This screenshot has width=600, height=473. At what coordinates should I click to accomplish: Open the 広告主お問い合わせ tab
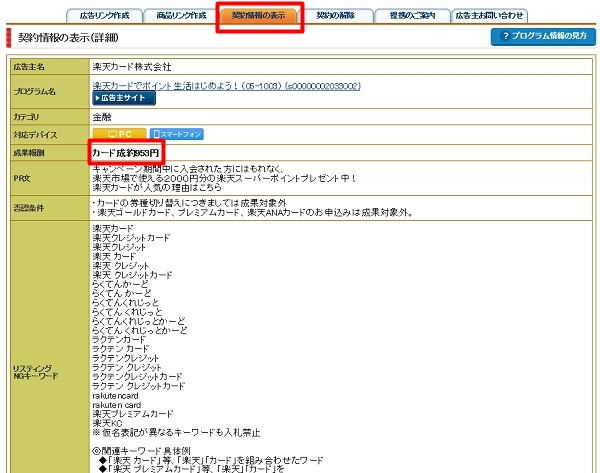(490, 16)
